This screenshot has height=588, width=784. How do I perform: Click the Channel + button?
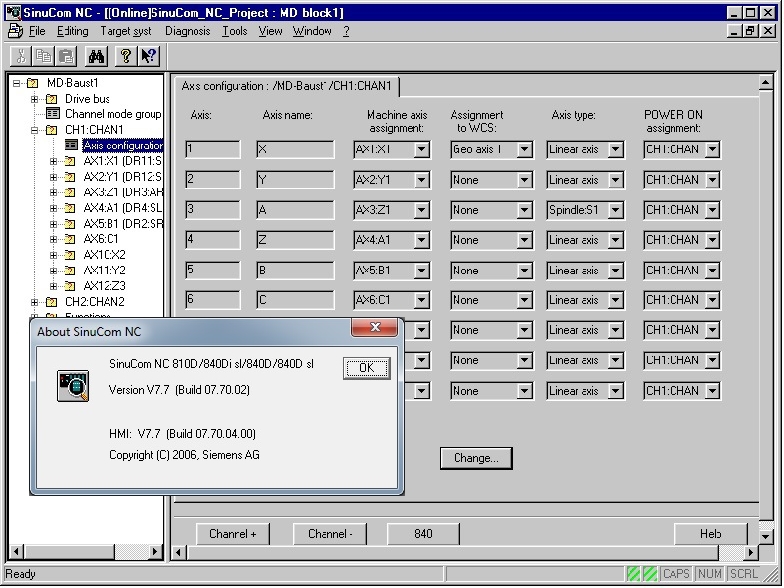(x=232, y=534)
